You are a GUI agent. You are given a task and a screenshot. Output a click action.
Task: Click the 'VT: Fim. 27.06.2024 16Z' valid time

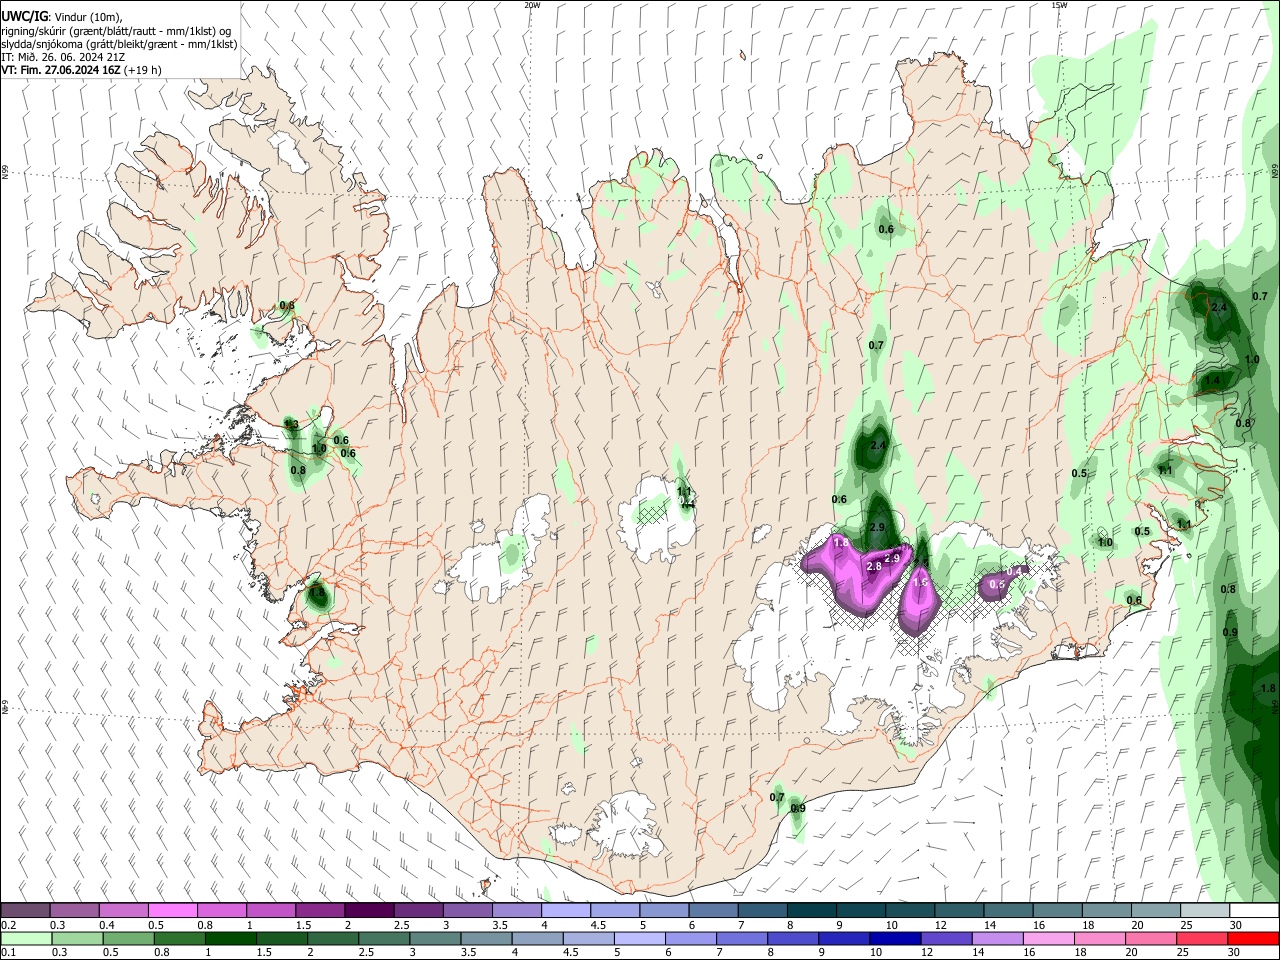coord(62,70)
